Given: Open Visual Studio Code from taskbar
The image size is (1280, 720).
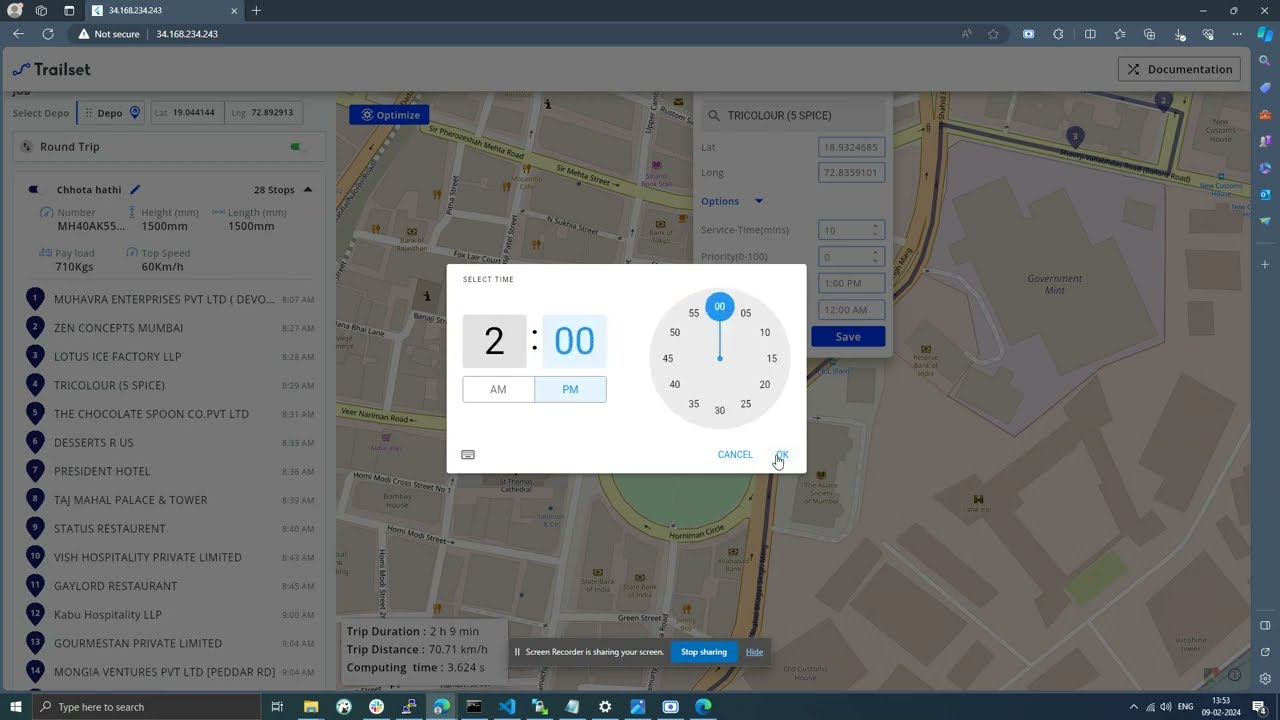Looking at the screenshot, I should [x=507, y=707].
